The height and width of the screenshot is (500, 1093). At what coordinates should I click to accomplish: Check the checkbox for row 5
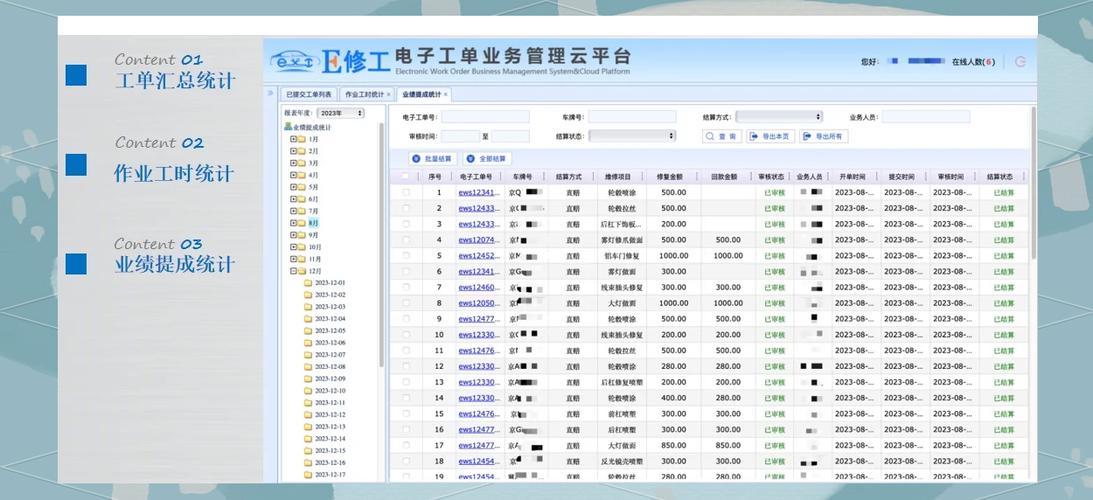[x=406, y=256]
